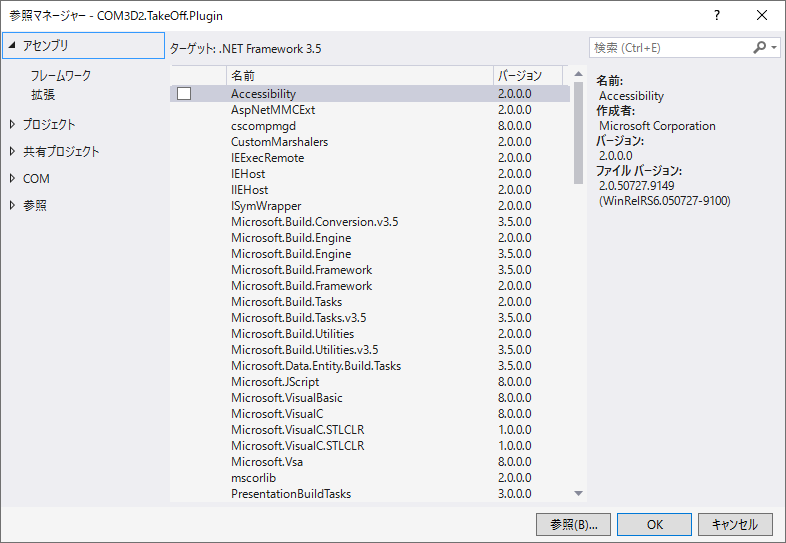This screenshot has height=543, width=786.
Task: Click the list scrollbar down arrow
Action: pos(578,493)
